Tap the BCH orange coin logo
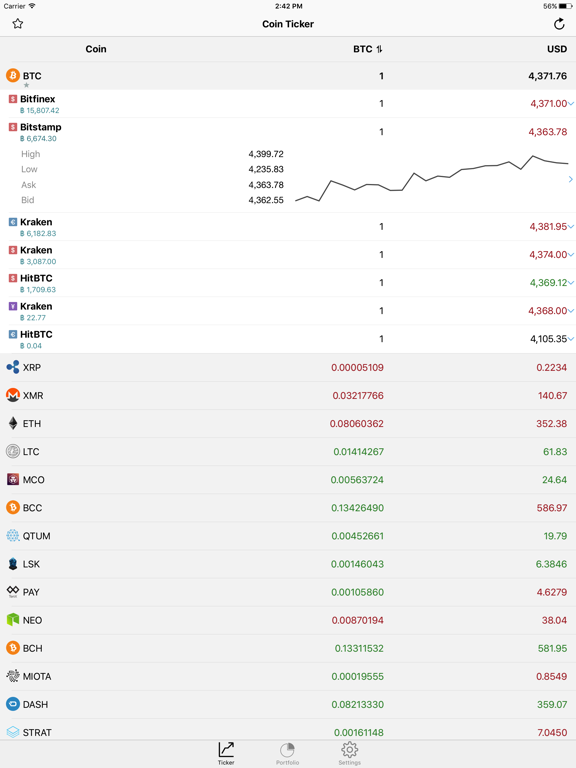This screenshot has height=768, width=576. tap(13, 648)
